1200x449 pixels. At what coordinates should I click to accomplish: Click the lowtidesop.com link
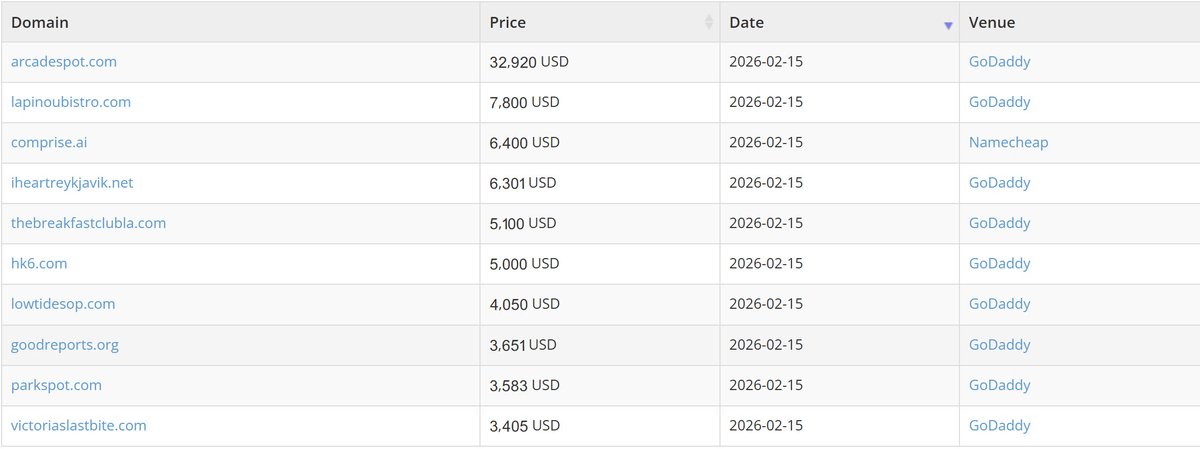63,304
